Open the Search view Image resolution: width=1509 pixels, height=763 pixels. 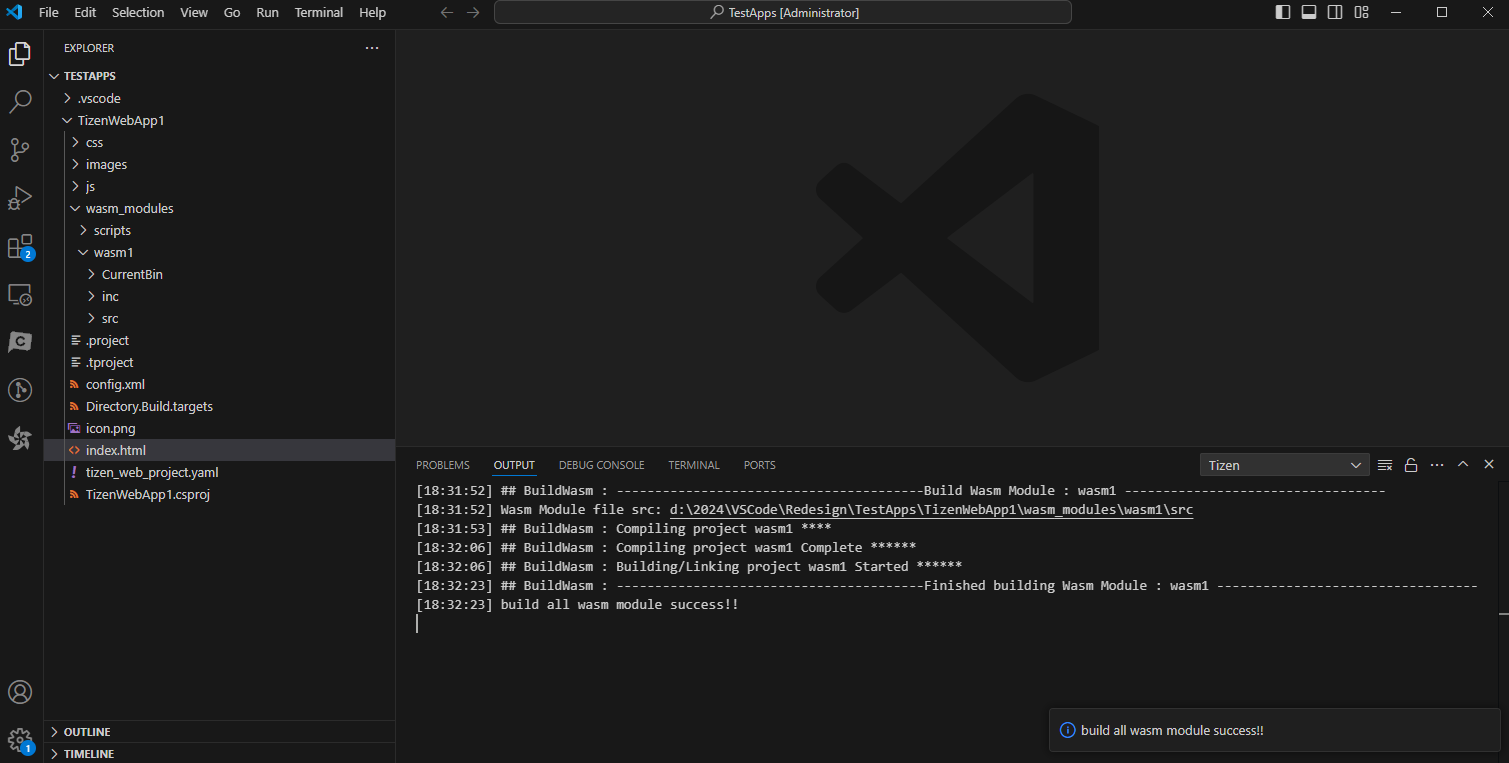click(20, 102)
